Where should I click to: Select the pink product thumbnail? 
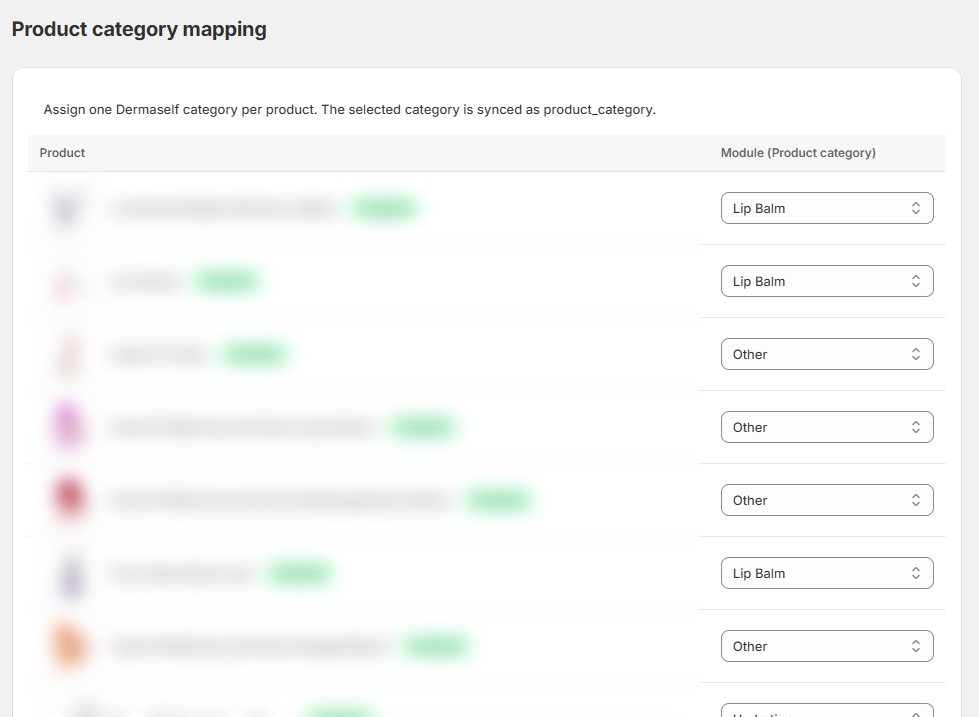[x=68, y=426]
